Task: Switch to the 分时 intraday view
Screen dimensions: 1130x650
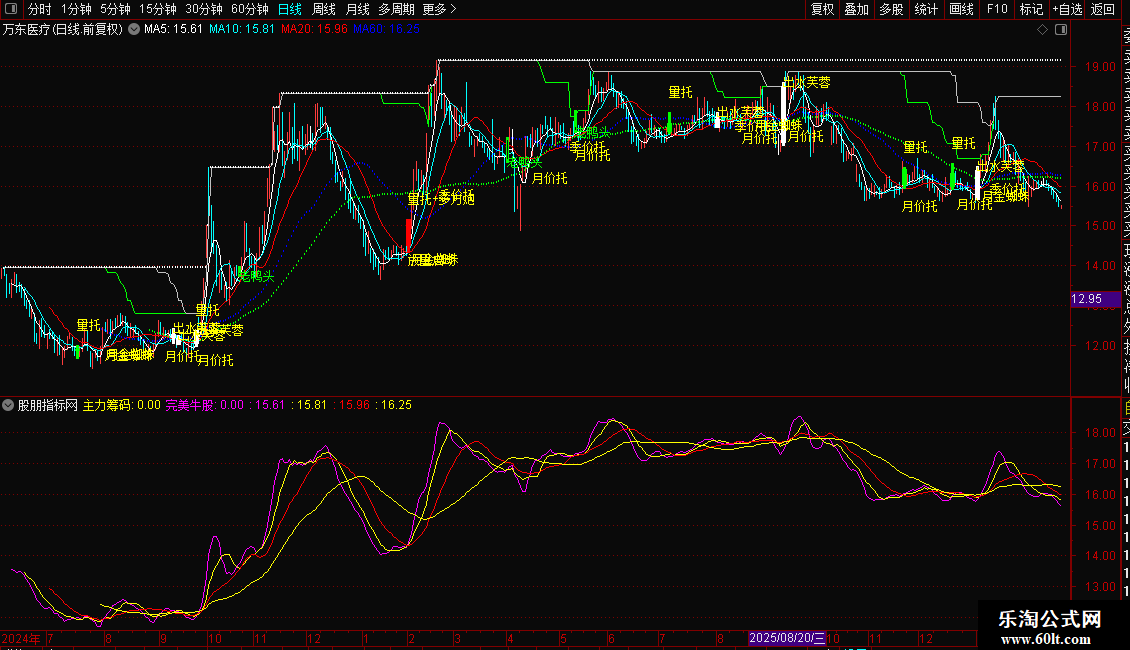Action: pos(39,9)
